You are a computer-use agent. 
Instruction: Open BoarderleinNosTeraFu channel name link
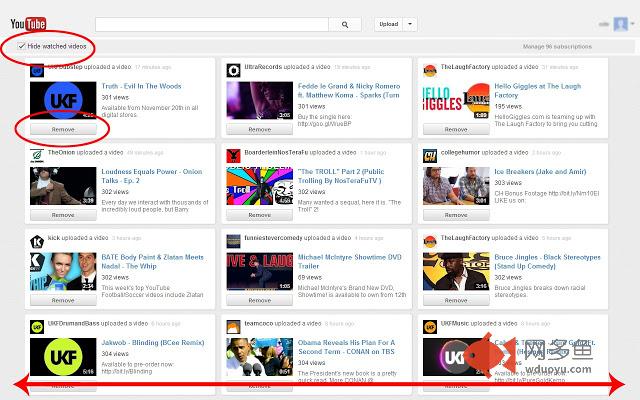point(276,152)
